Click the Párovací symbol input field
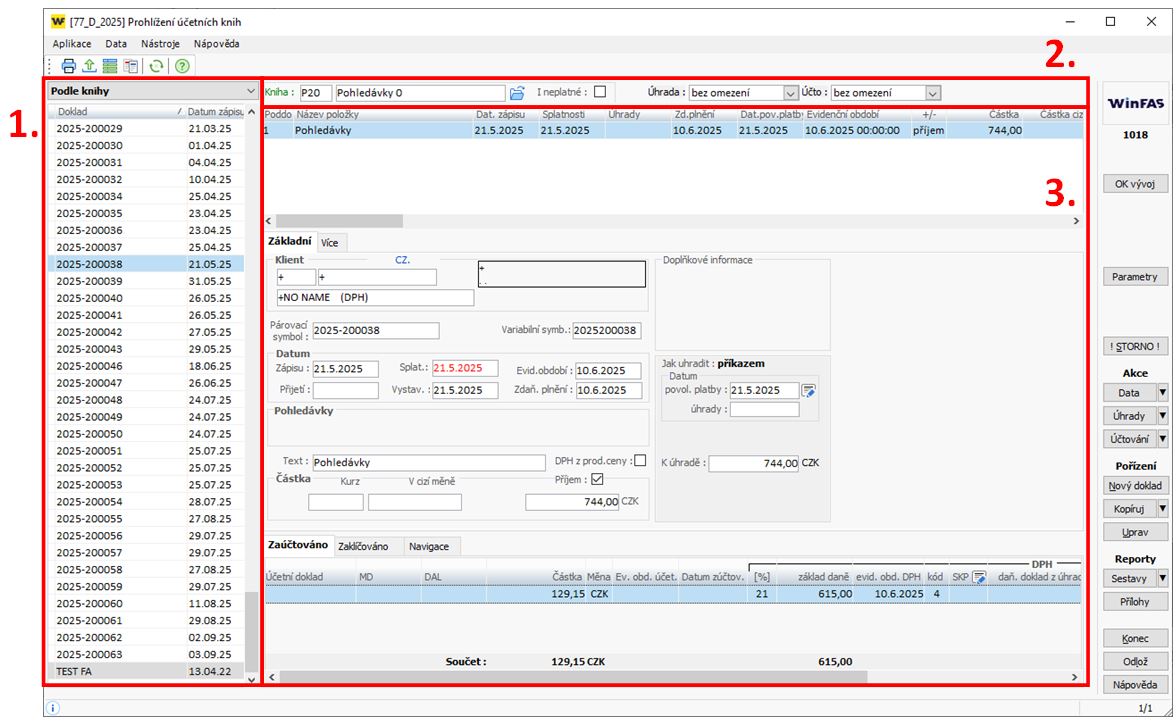This screenshot has width=1176, height=721. click(376, 330)
